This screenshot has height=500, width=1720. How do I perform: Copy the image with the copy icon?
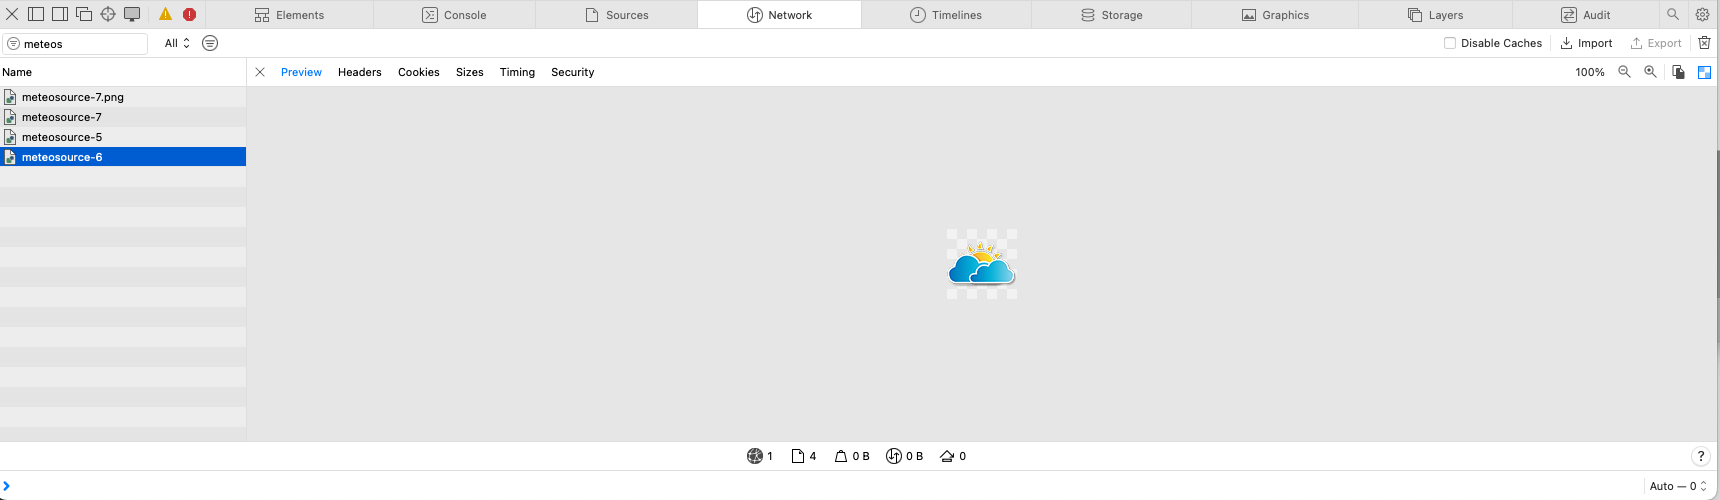[x=1678, y=72]
